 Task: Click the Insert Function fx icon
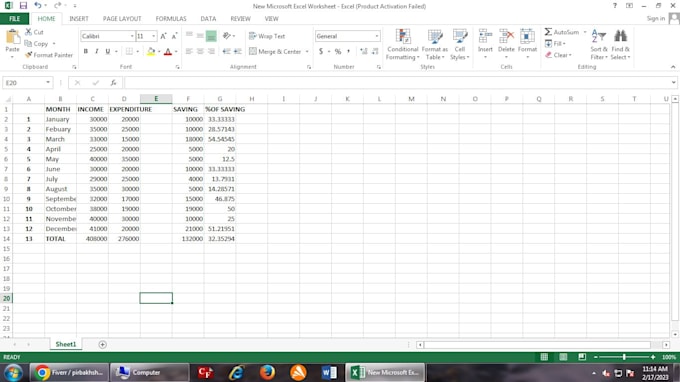click(113, 82)
